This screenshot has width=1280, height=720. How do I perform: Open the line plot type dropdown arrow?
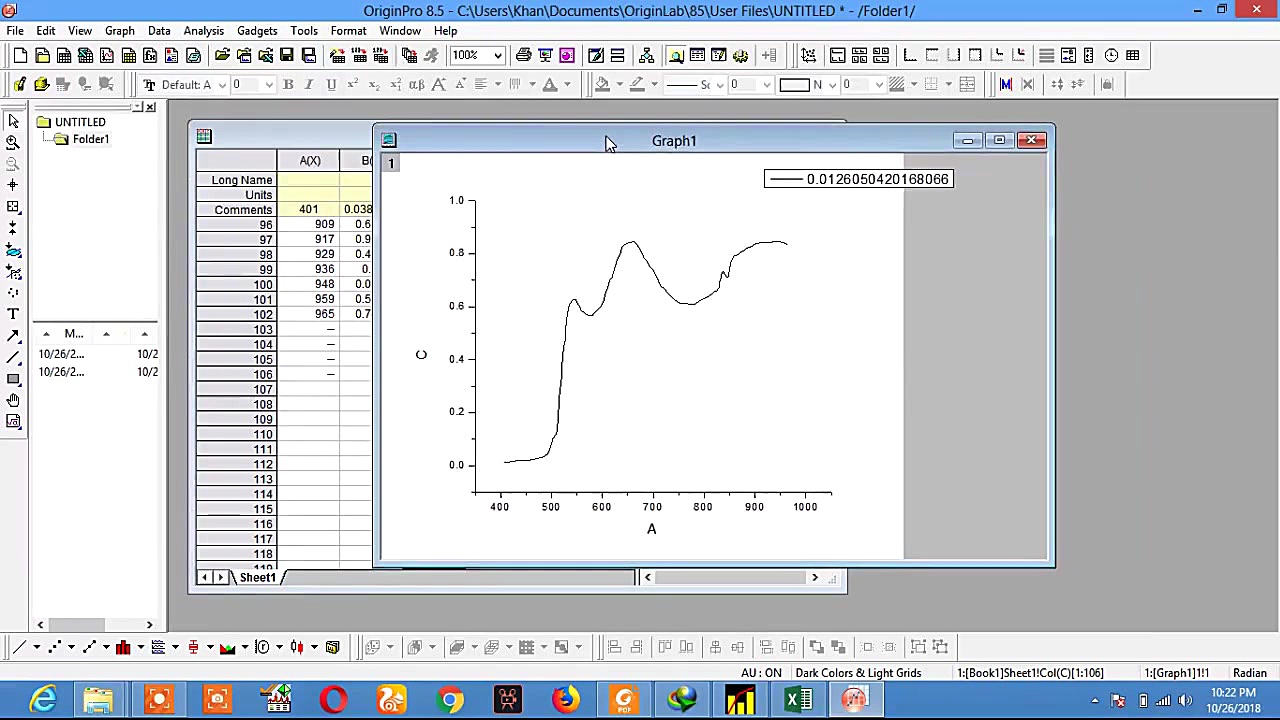point(36,647)
